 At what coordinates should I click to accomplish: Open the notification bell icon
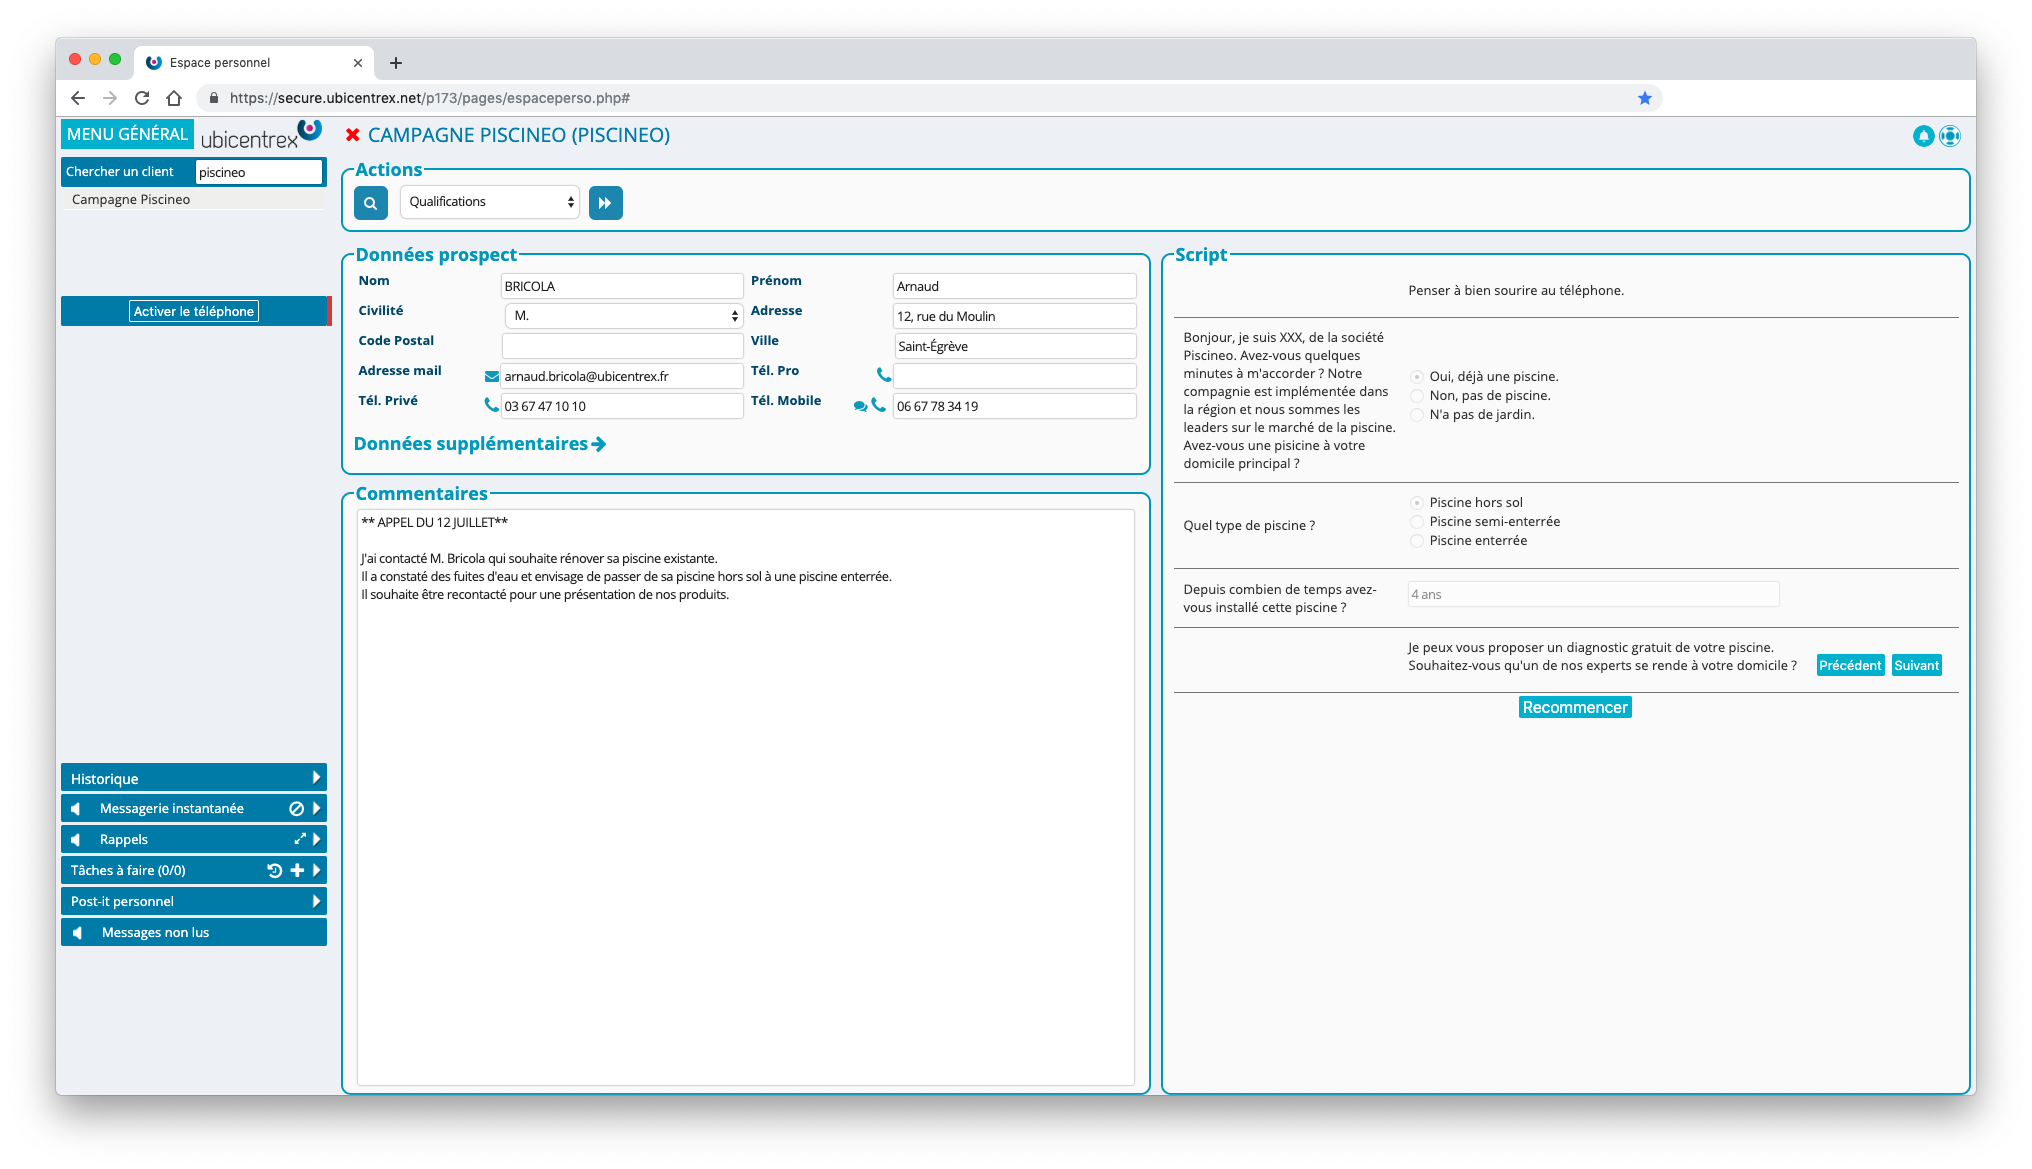click(1922, 136)
